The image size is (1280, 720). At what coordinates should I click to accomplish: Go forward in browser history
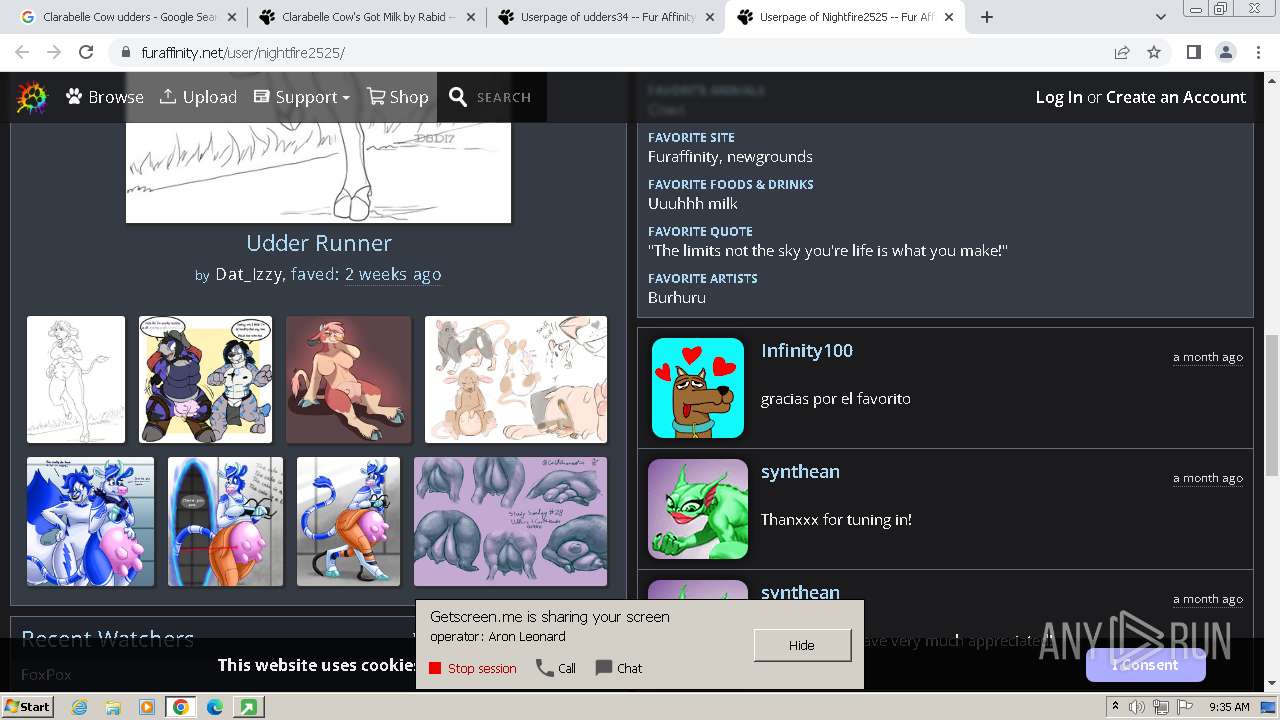tap(55, 52)
